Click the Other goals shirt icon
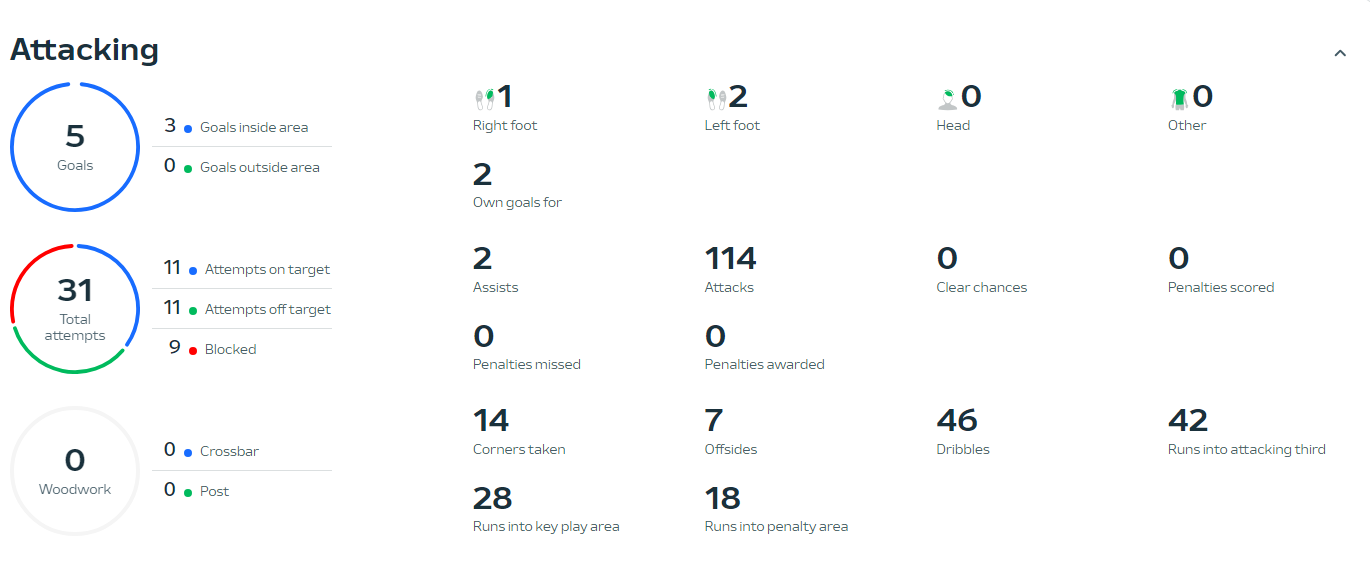This screenshot has height=587, width=1370. click(x=1179, y=98)
